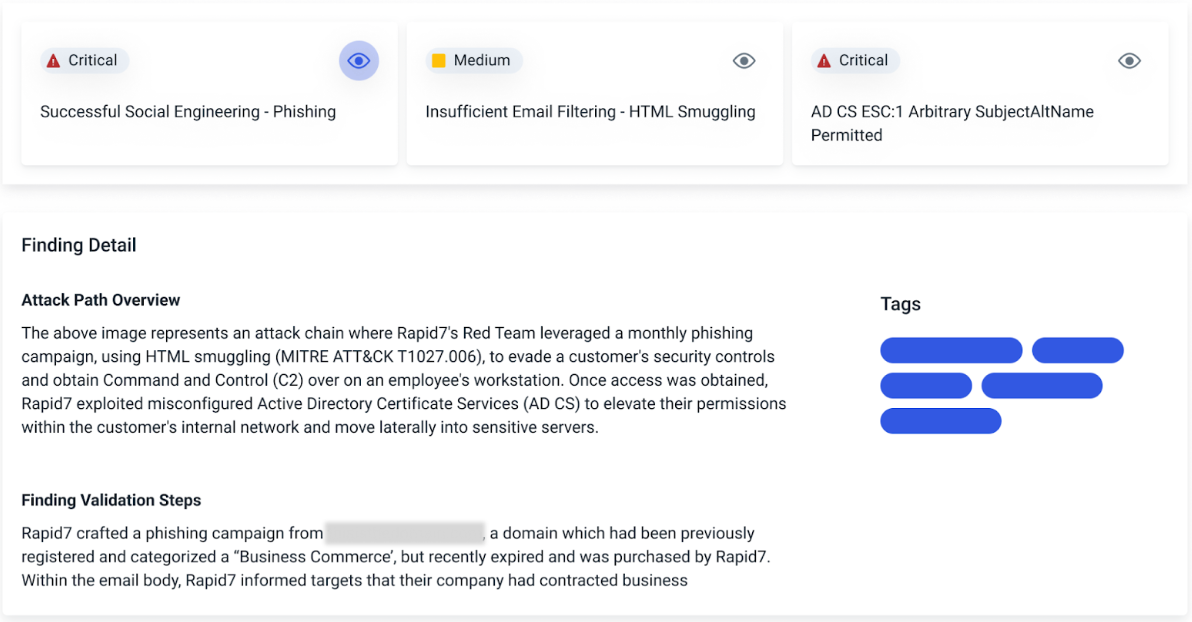This screenshot has width=1192, height=622.
Task: Toggle eye icon on AD CS ESC:1 card
Action: pos(1129,61)
